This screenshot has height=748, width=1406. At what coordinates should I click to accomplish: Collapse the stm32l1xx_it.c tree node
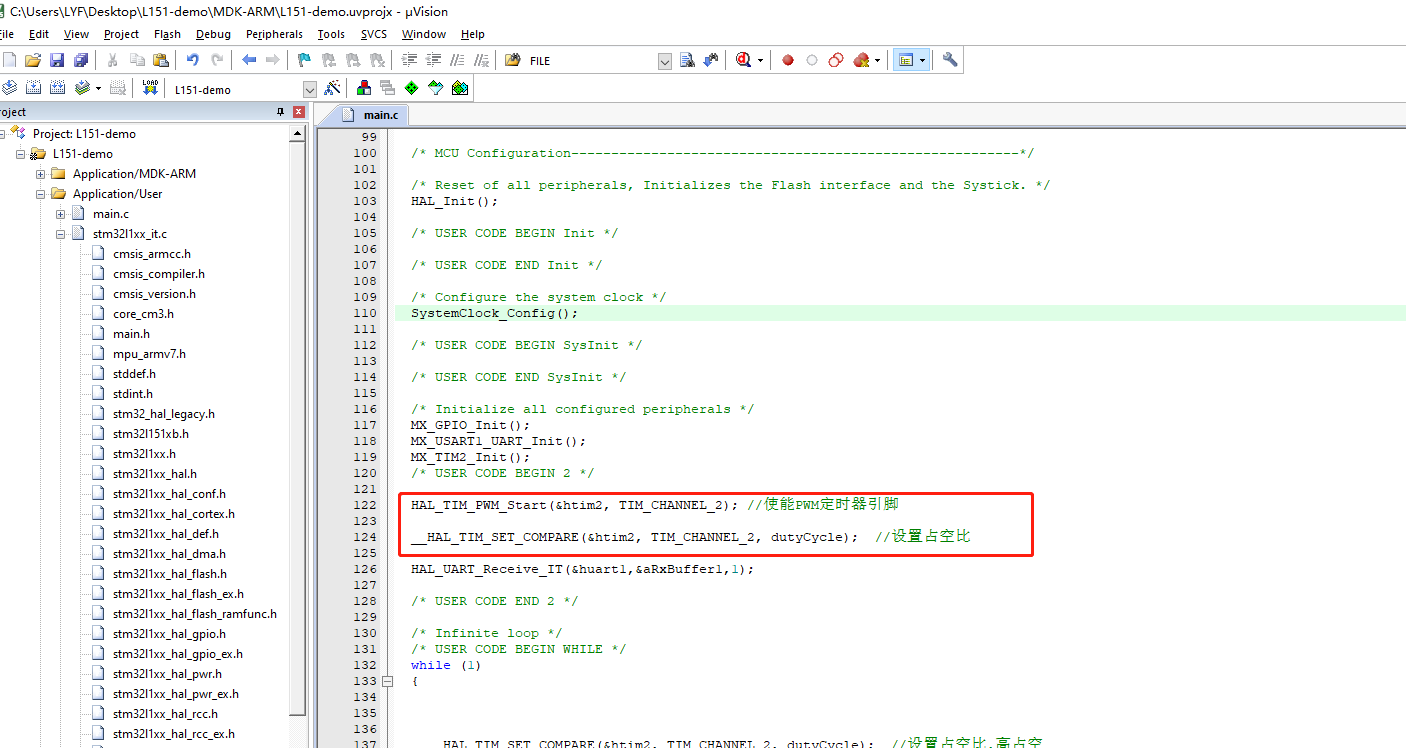pyautogui.click(x=61, y=233)
